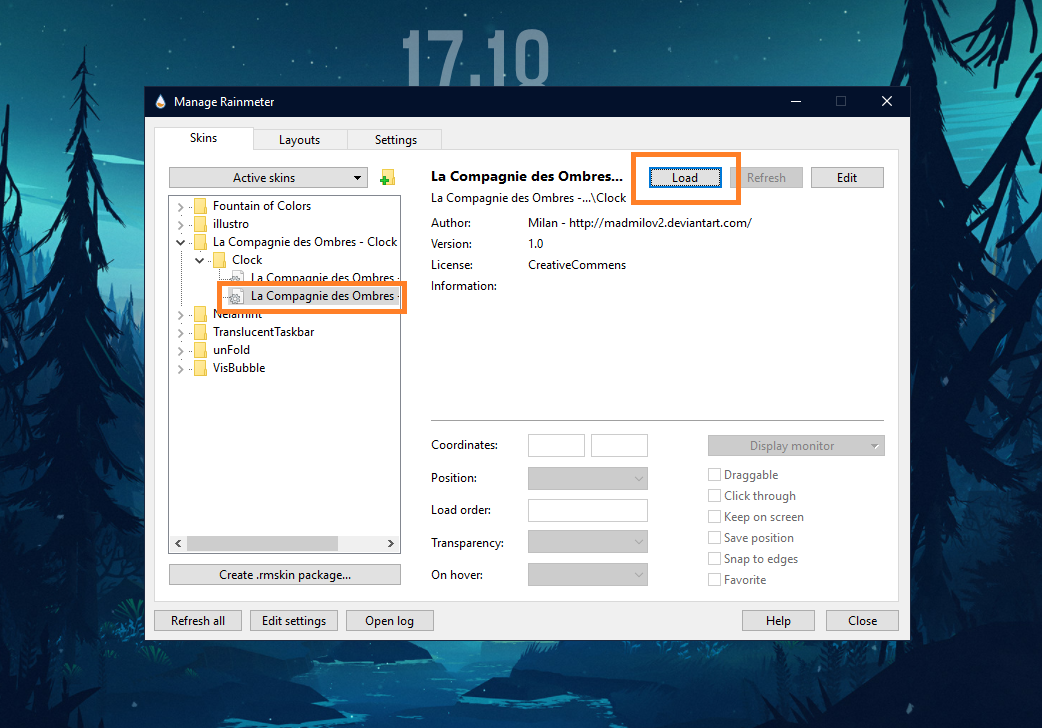Click the VisBubble folder icon
1042x728 pixels.
click(200, 368)
